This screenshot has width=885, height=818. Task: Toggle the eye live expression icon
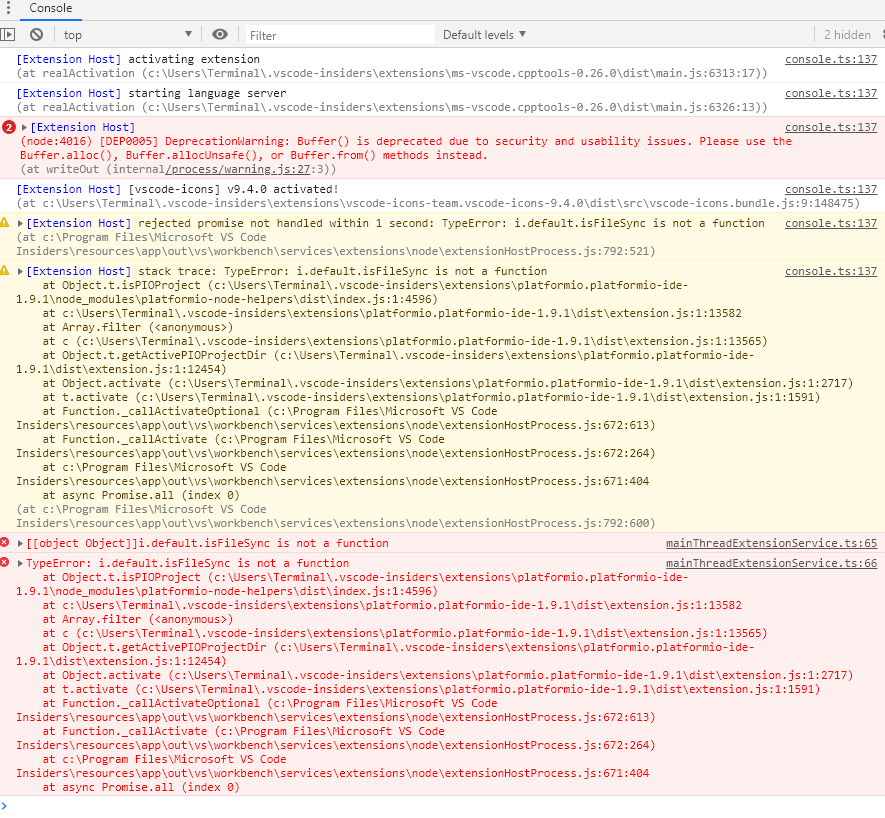click(220, 34)
